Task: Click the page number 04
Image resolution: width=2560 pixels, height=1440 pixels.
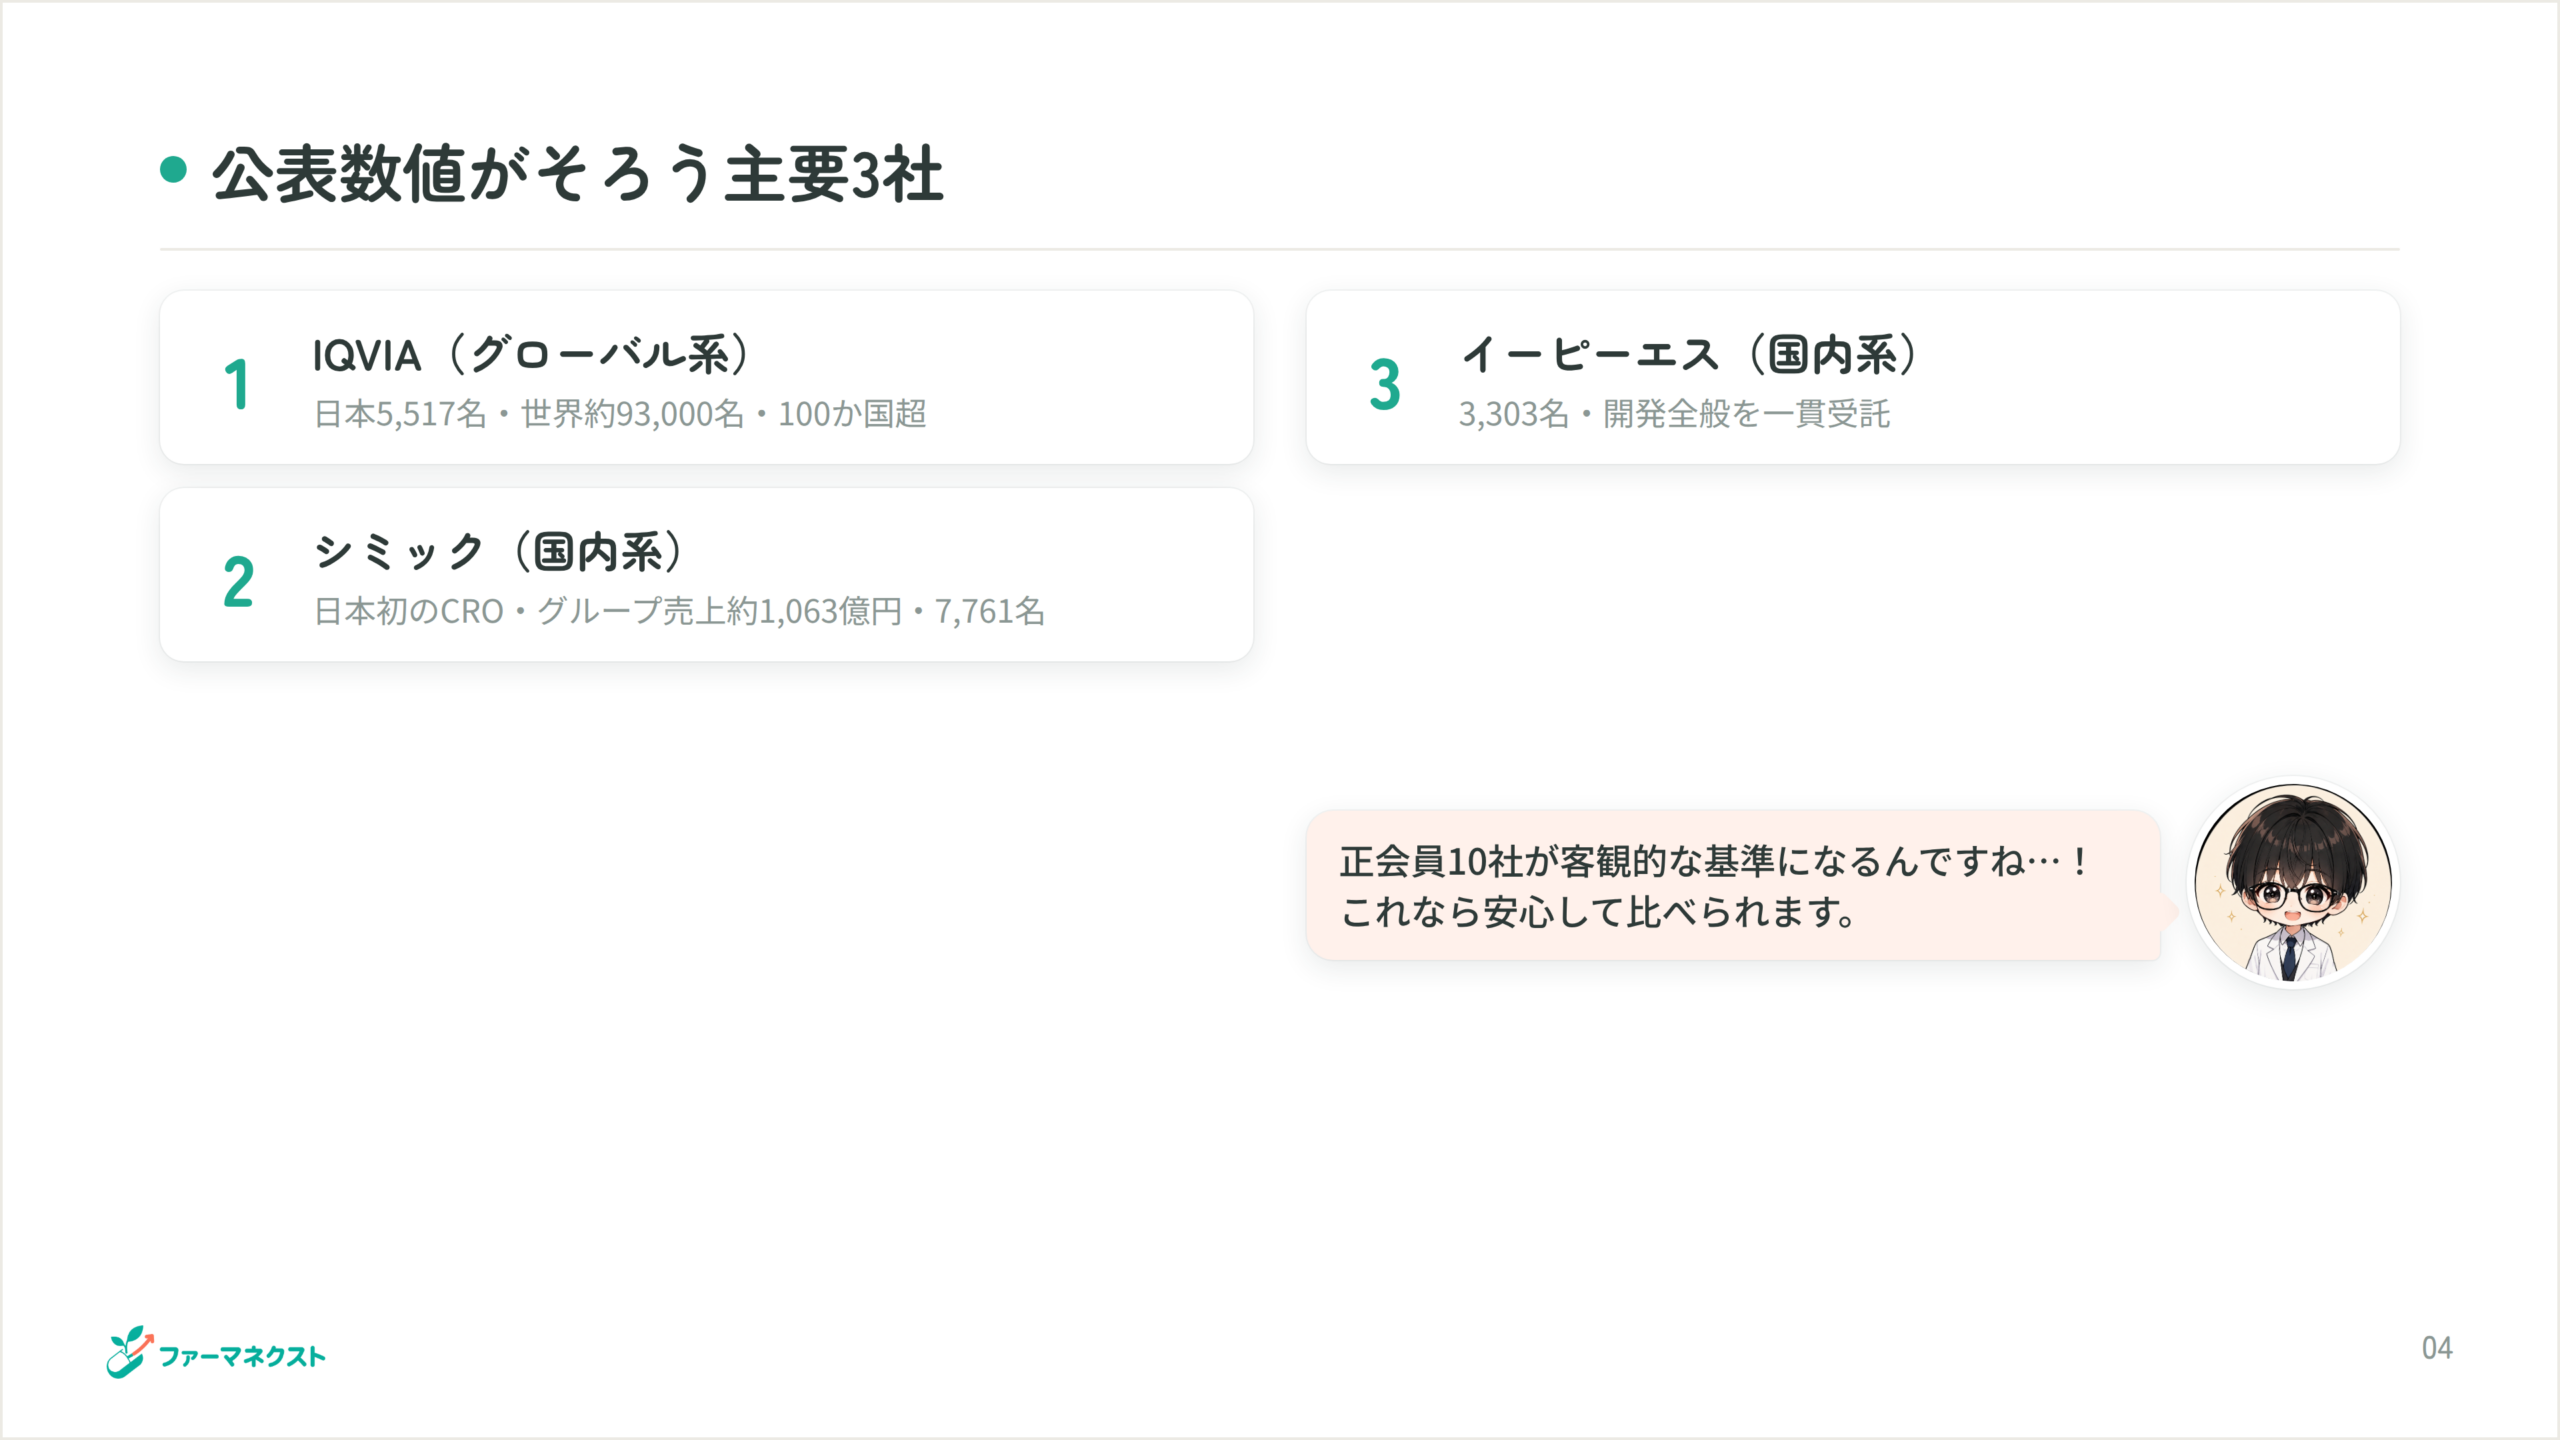Action: point(2437,1348)
